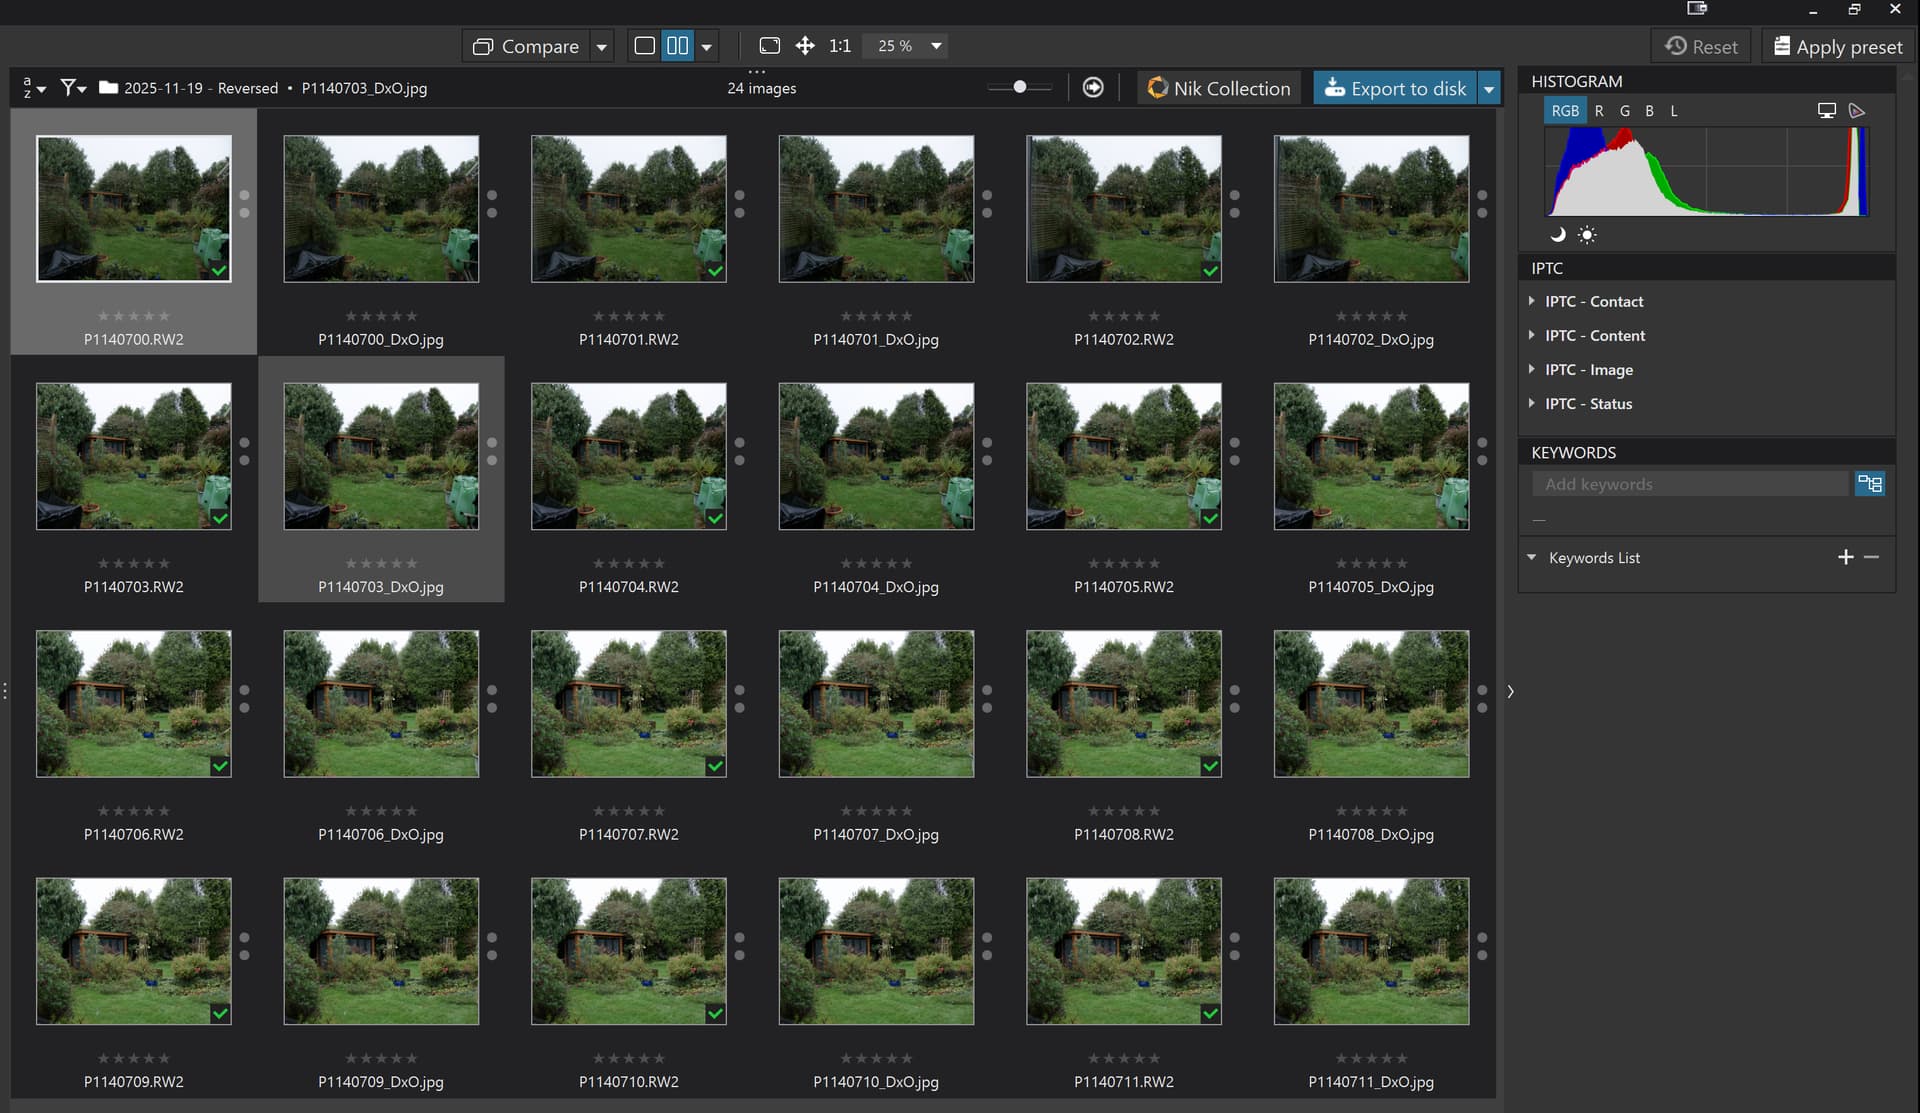Click the fit-to-screen zoom icon
This screenshot has height=1113, width=1920.
pyautogui.click(x=769, y=46)
